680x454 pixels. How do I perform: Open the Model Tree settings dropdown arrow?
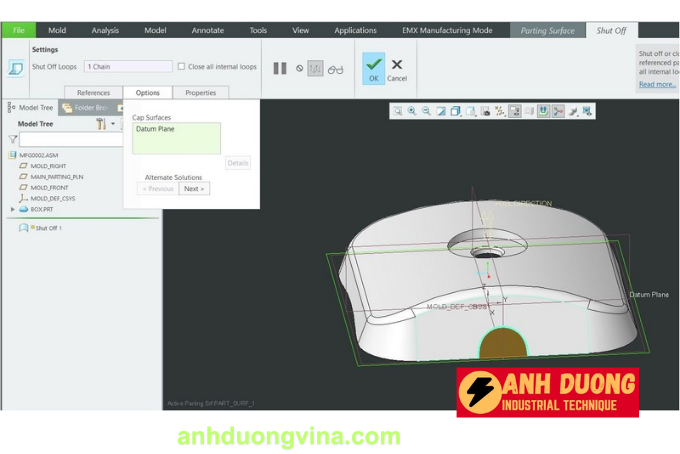(113, 124)
